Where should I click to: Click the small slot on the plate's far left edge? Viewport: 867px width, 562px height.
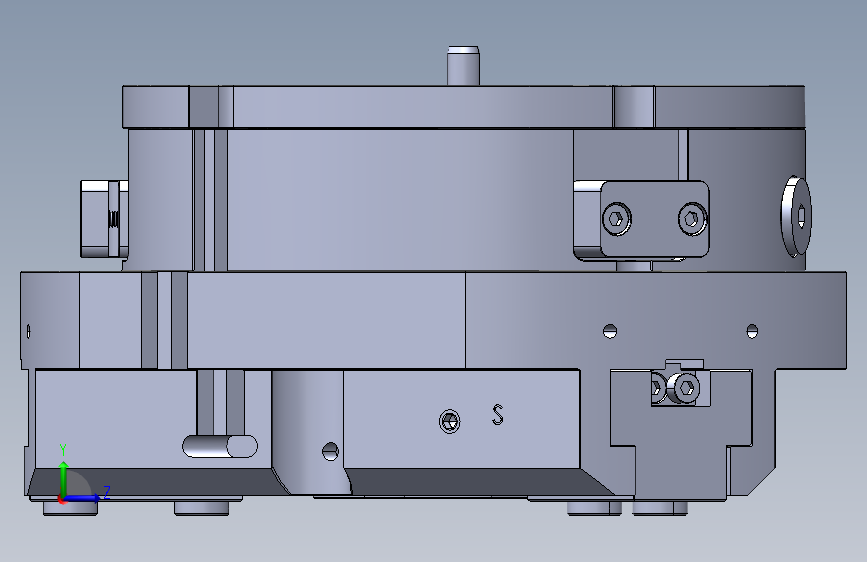(28, 331)
